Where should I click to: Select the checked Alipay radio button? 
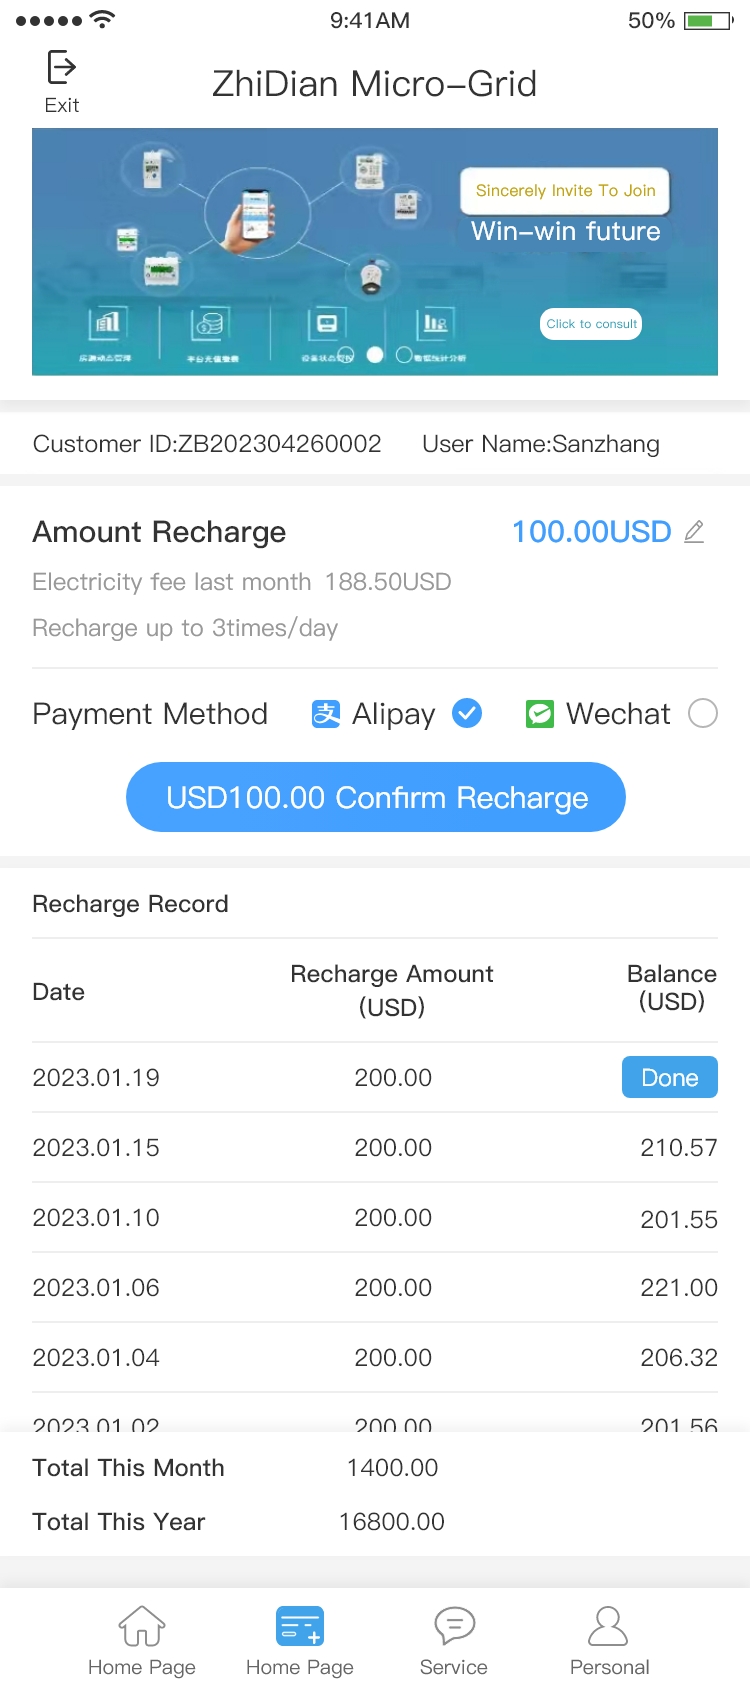coord(467,713)
